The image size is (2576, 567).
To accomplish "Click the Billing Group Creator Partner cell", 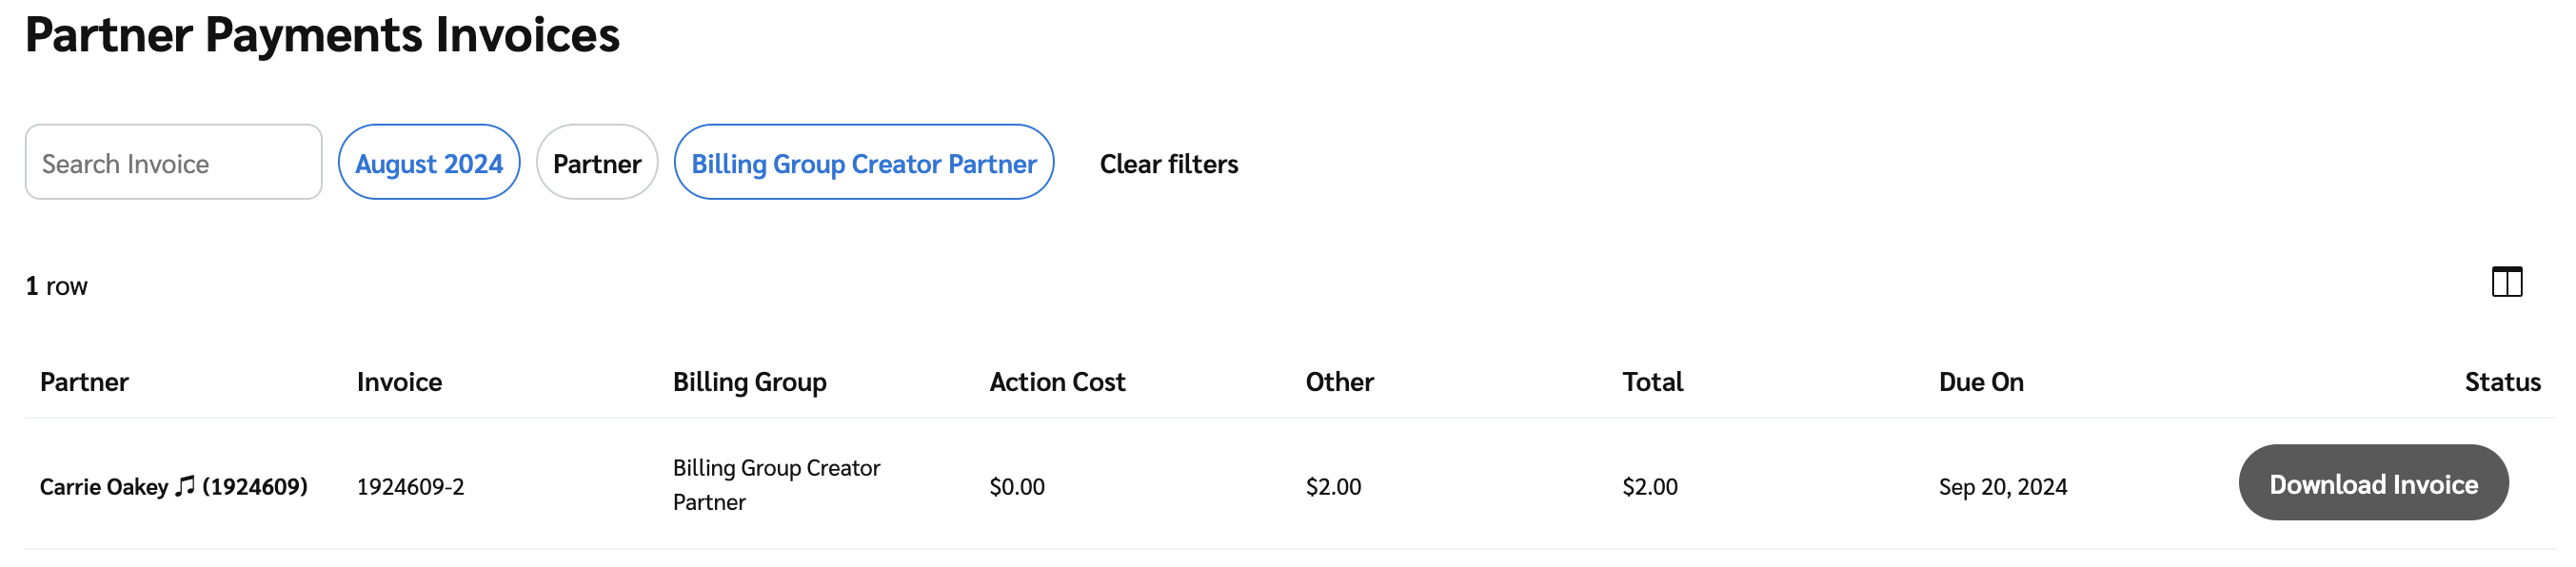I will point(776,485).
